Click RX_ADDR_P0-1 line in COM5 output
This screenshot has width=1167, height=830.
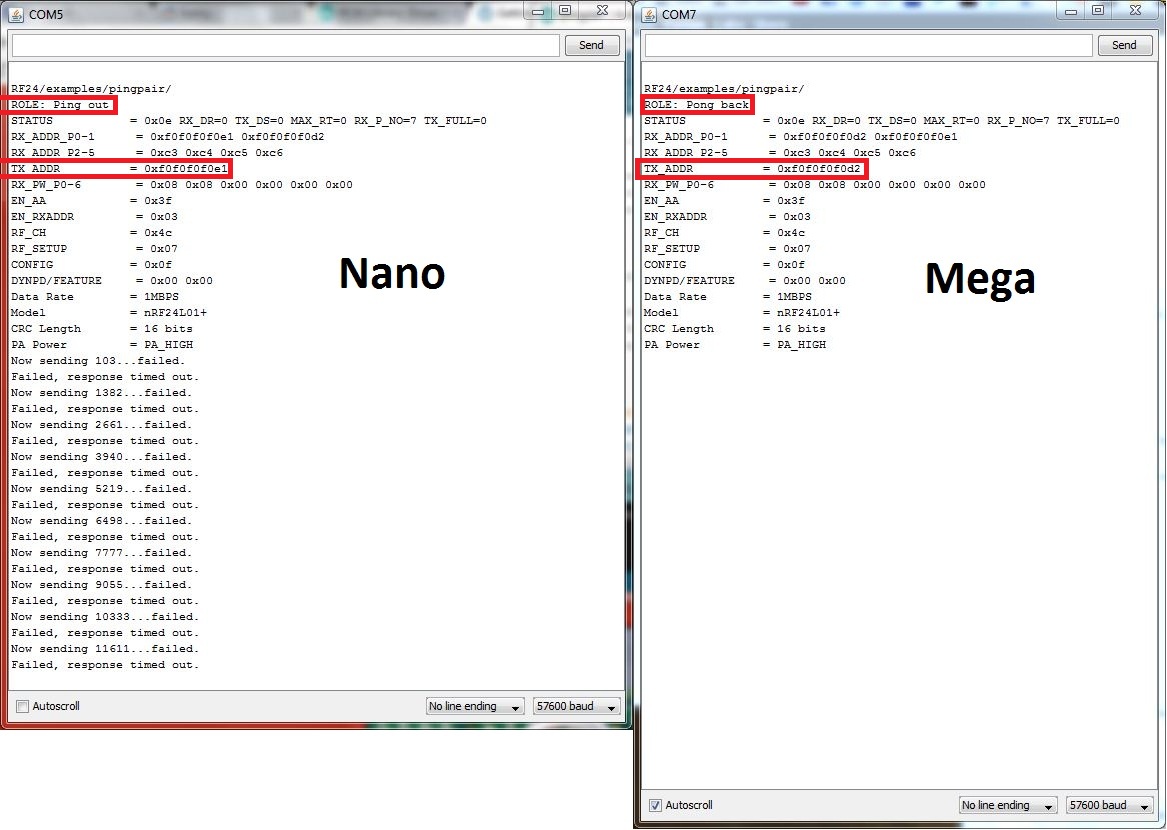coord(167,137)
